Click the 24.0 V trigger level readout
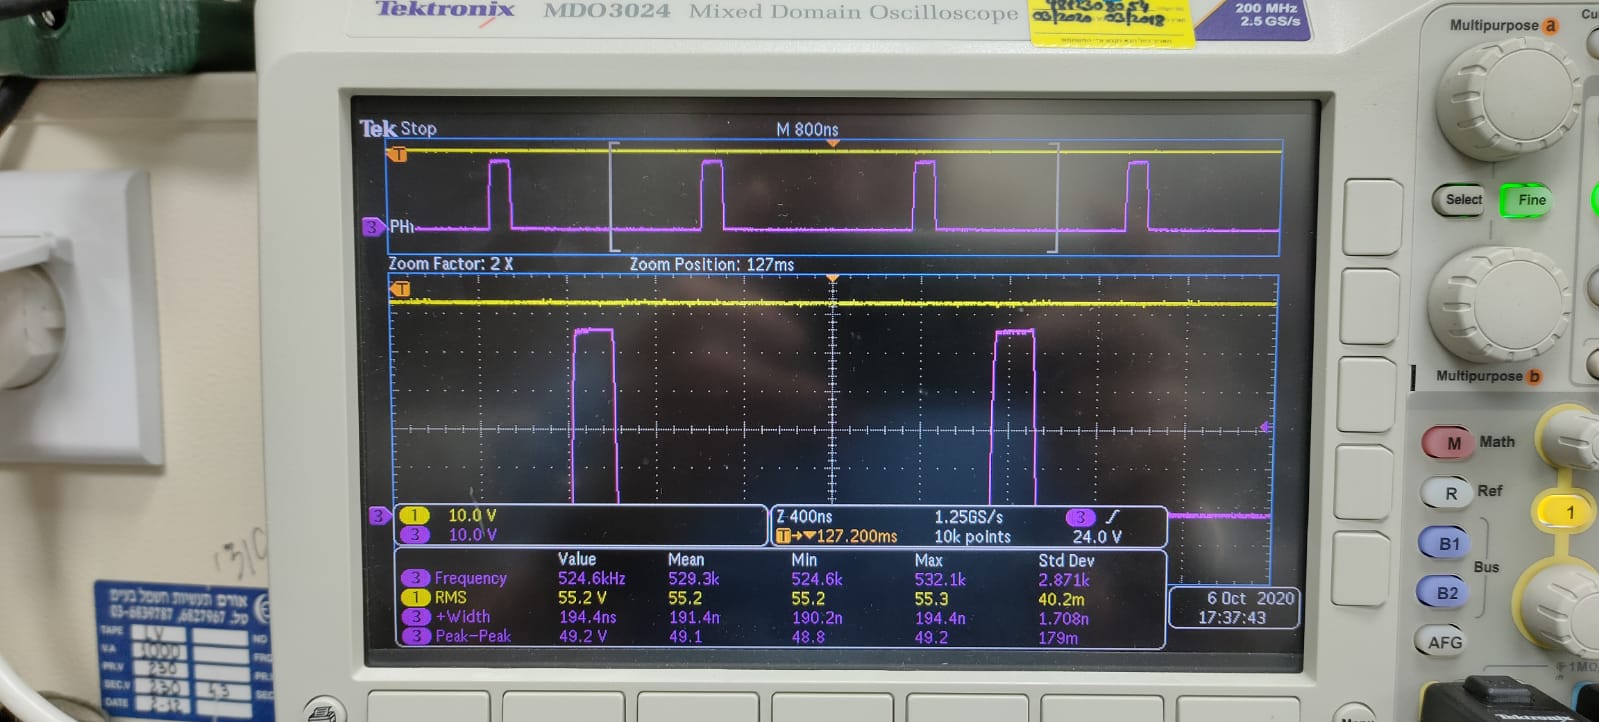Viewport: 1599px width, 722px height. [x=1097, y=537]
